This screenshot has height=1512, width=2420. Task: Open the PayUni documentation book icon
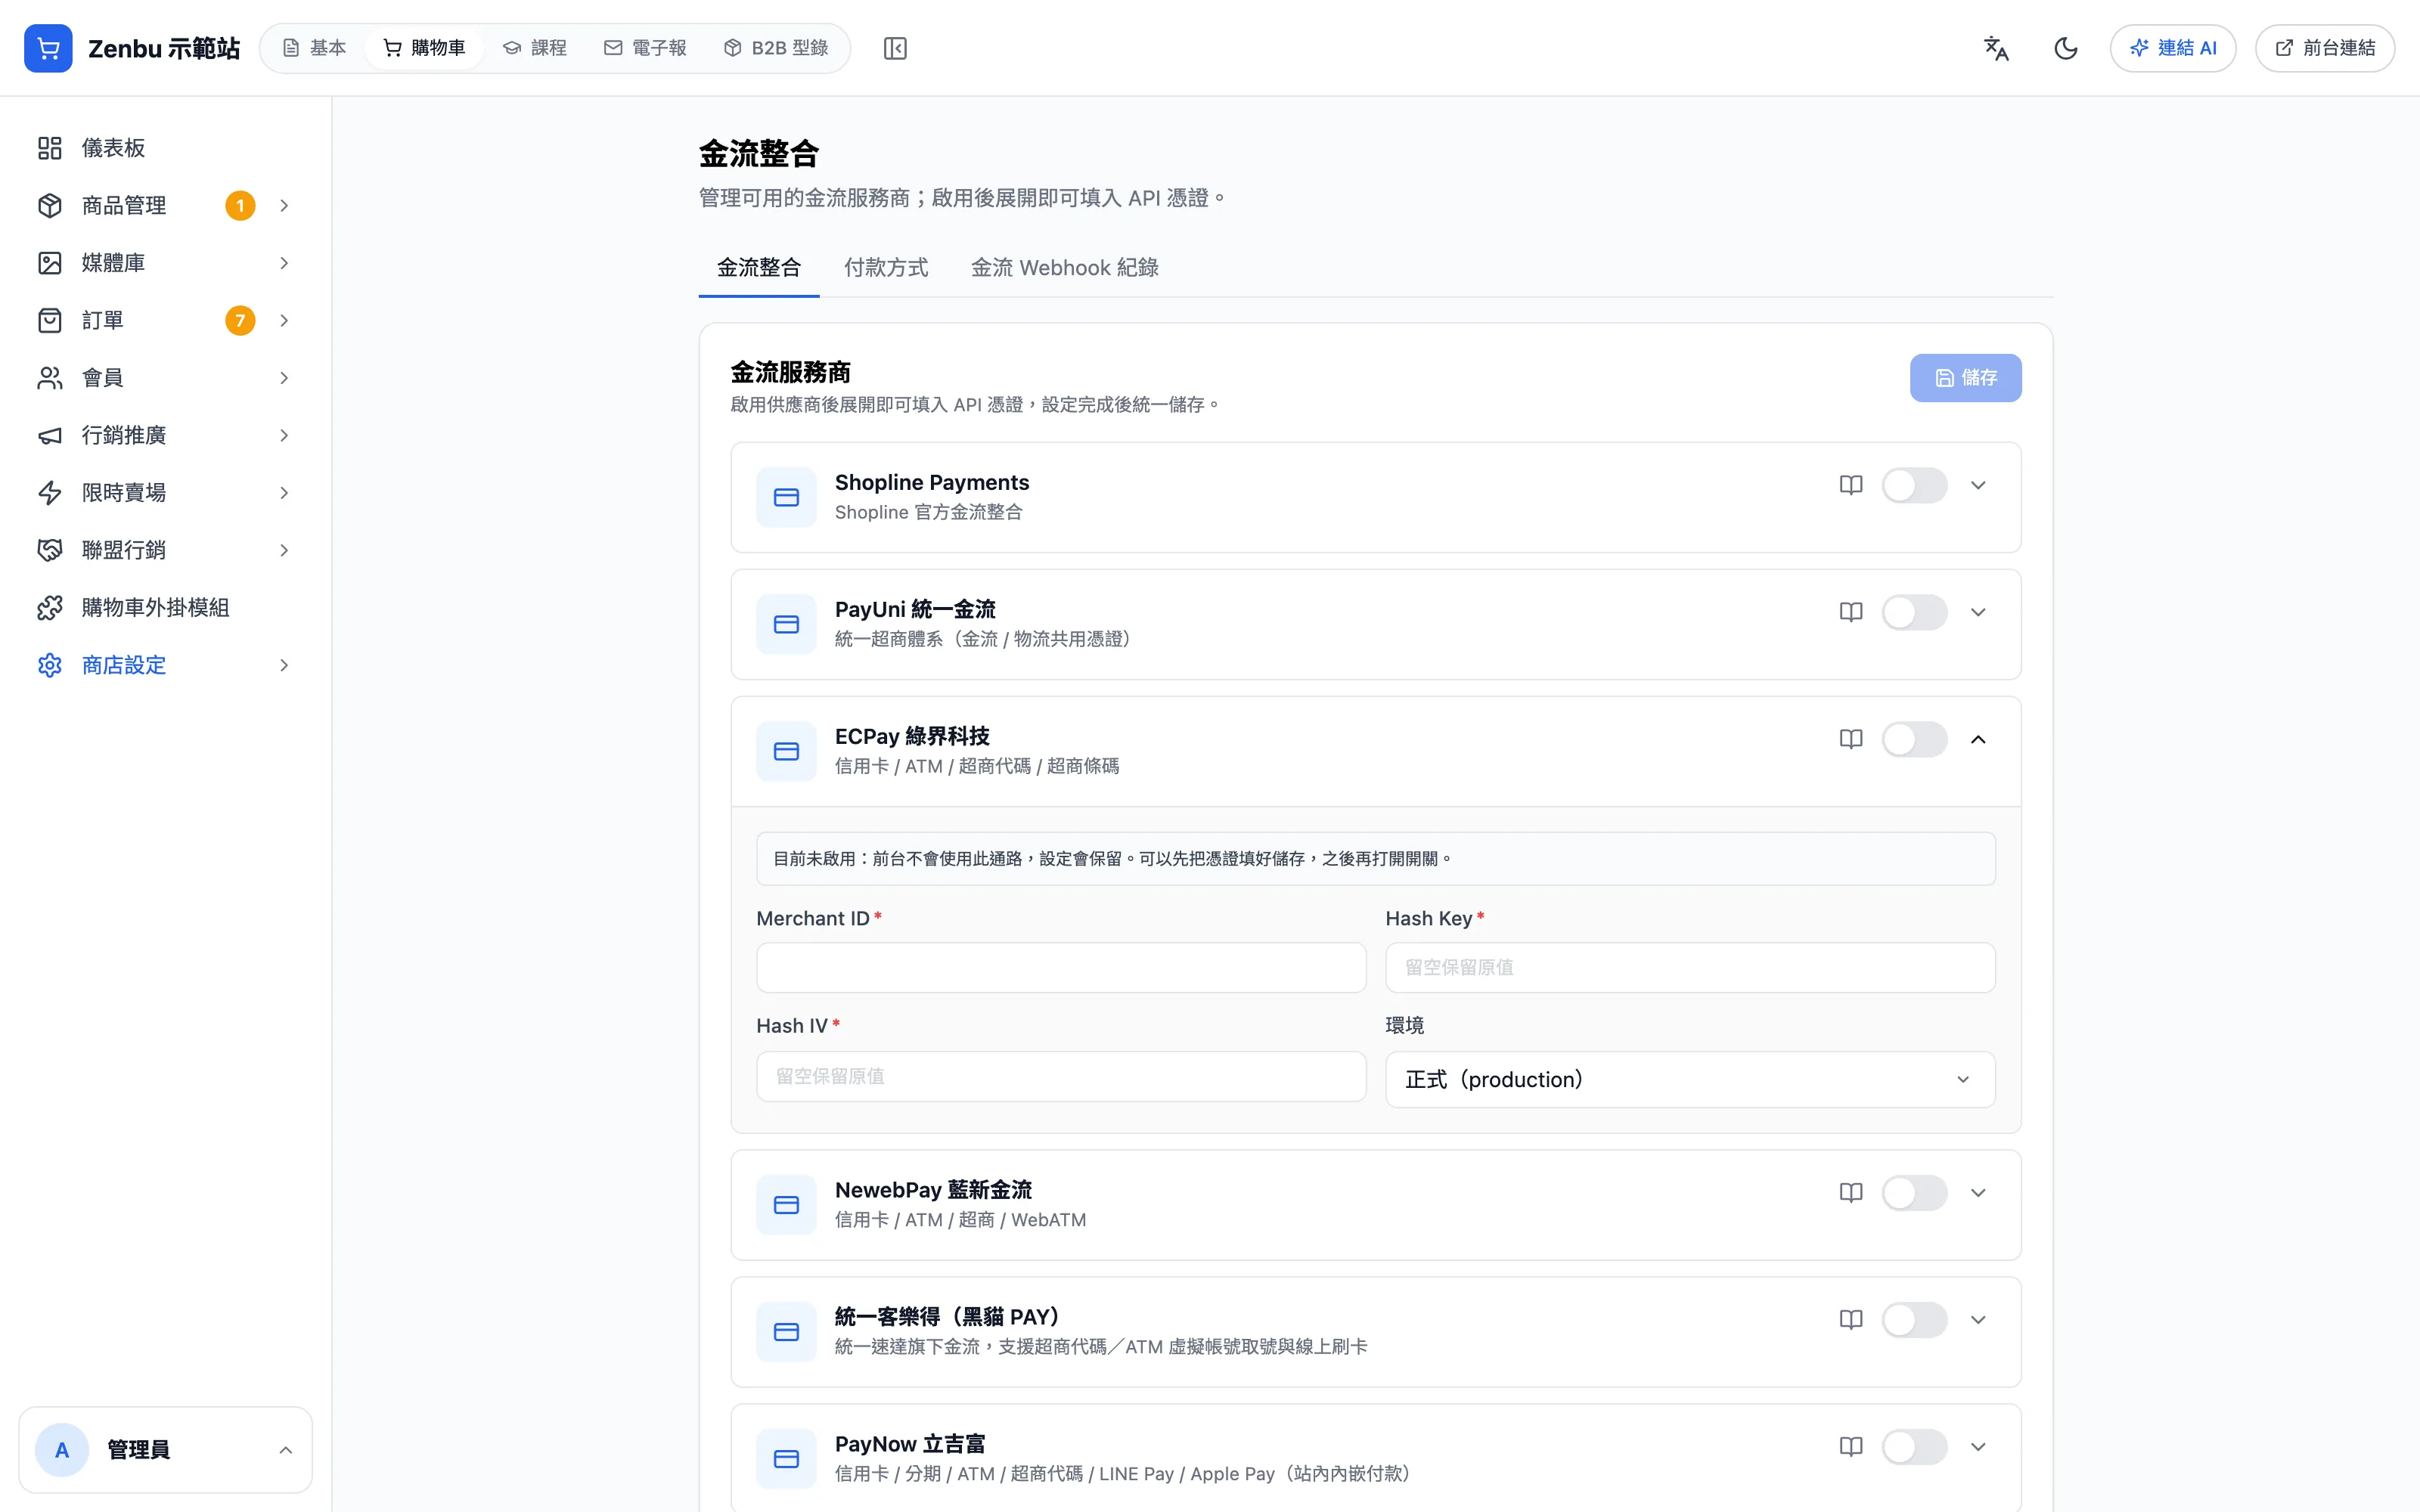click(1851, 612)
